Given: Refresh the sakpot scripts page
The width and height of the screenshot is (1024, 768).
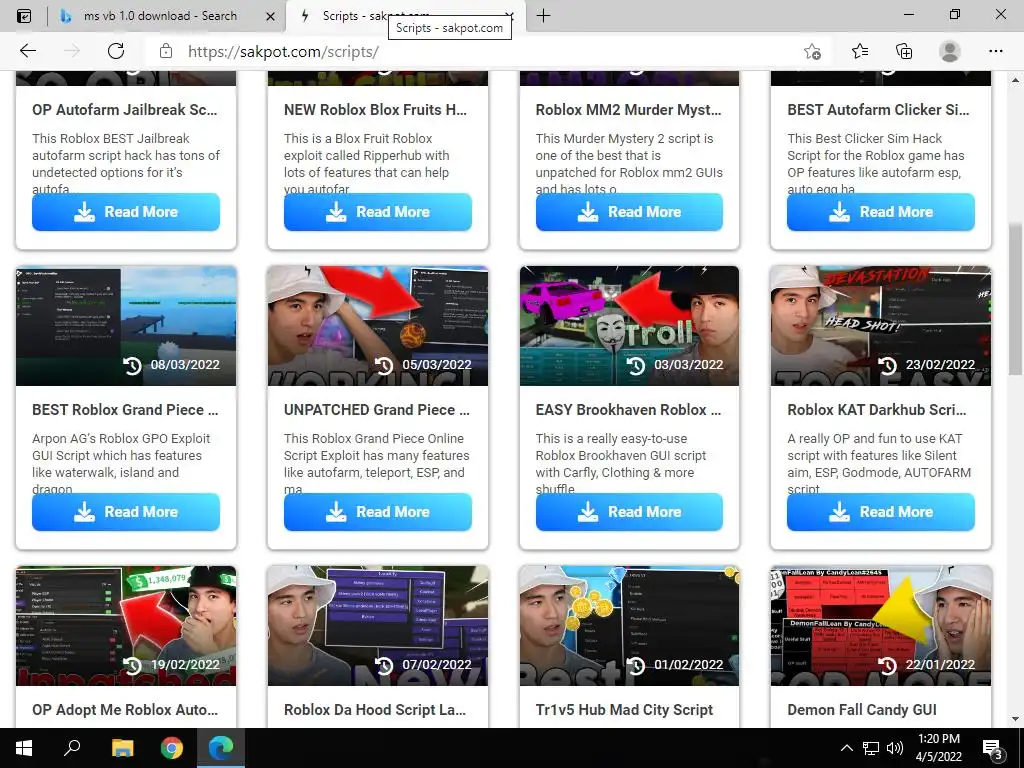Looking at the screenshot, I should coord(116,51).
